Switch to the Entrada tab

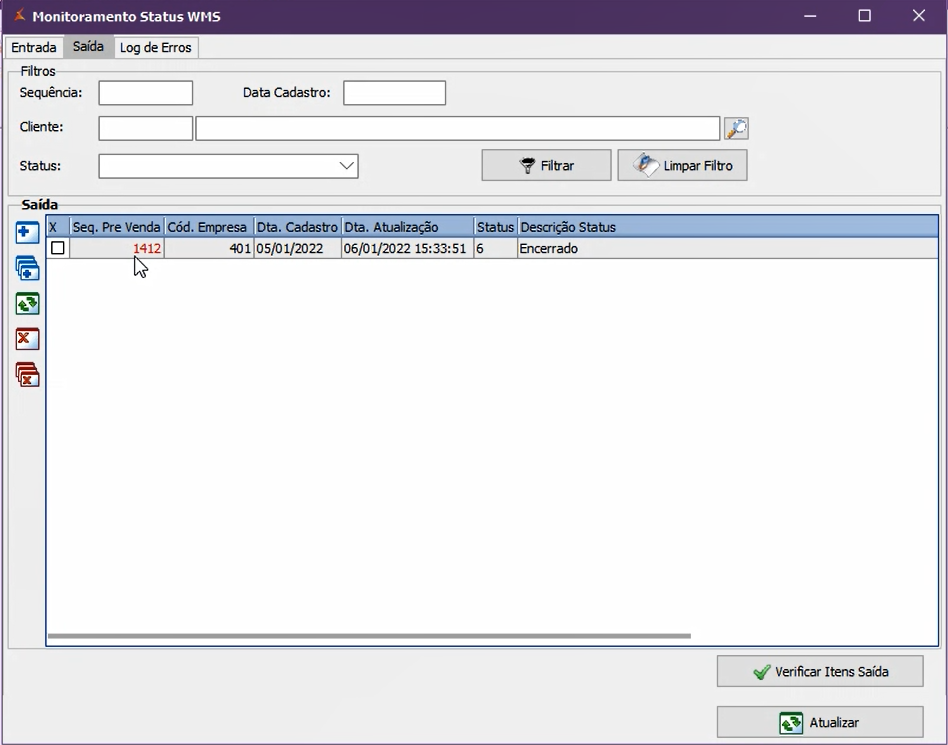pos(34,47)
